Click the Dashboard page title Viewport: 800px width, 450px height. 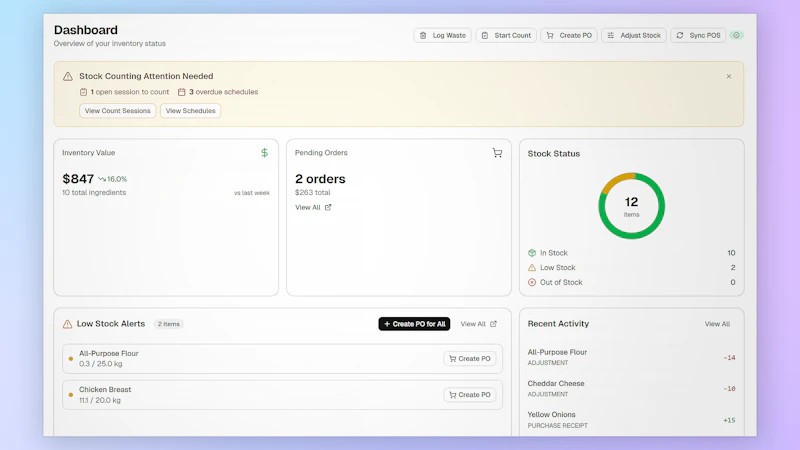click(x=86, y=30)
